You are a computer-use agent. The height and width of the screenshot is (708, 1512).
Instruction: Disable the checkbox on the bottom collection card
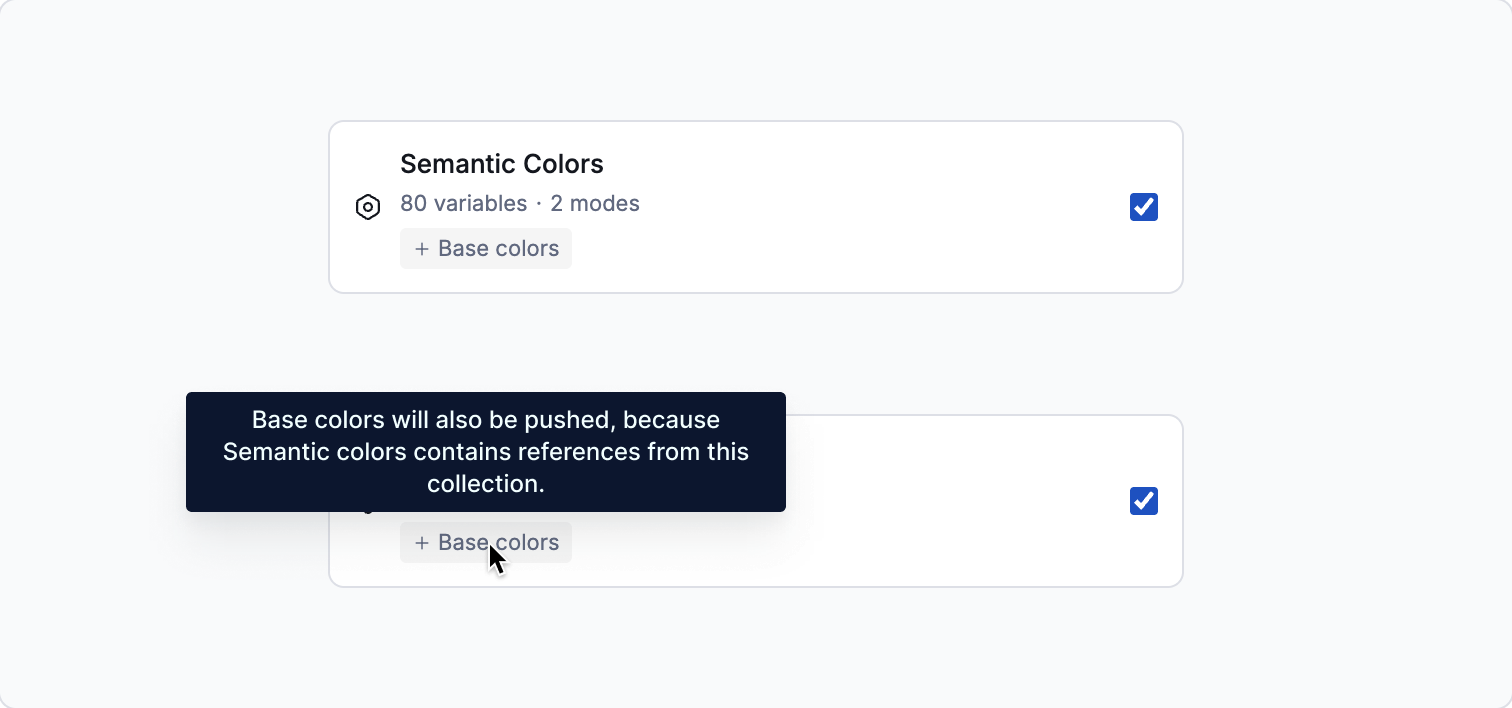click(x=1143, y=501)
